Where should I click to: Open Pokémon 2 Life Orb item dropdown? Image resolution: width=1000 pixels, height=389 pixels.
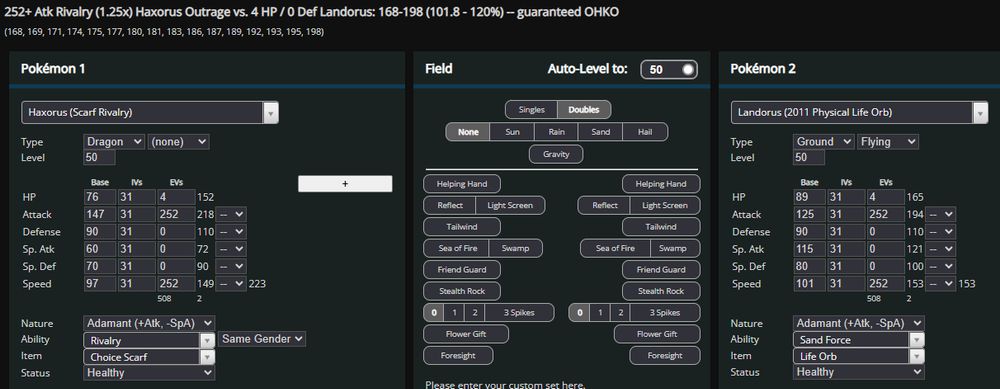(x=859, y=356)
